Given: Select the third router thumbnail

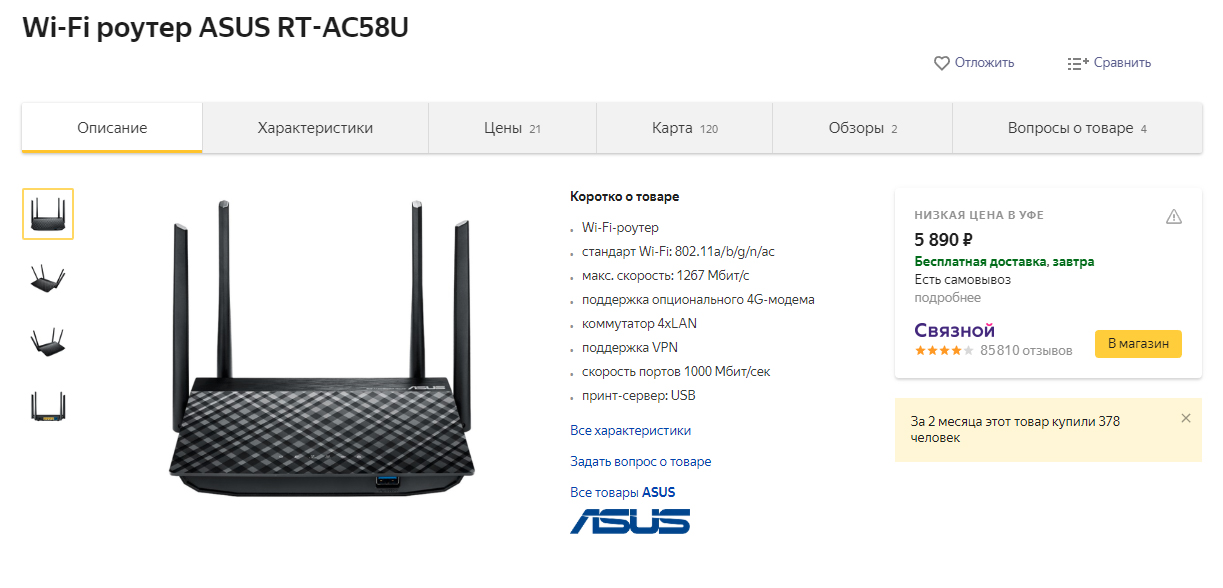Looking at the screenshot, I should coord(48,342).
